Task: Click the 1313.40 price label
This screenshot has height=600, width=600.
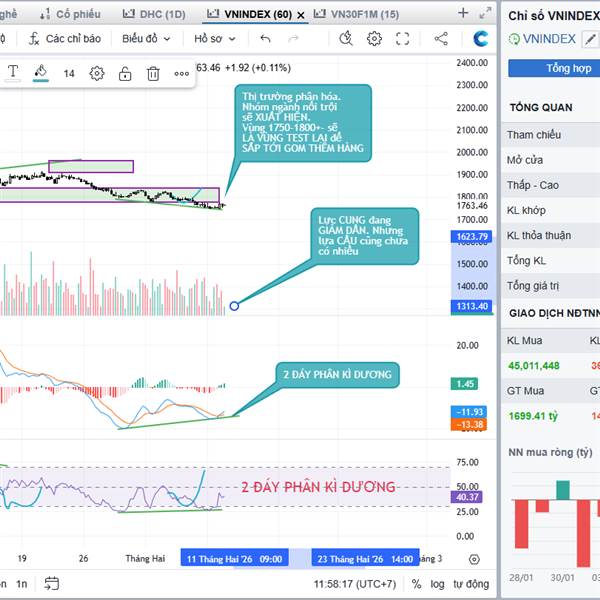Action: coord(471,306)
